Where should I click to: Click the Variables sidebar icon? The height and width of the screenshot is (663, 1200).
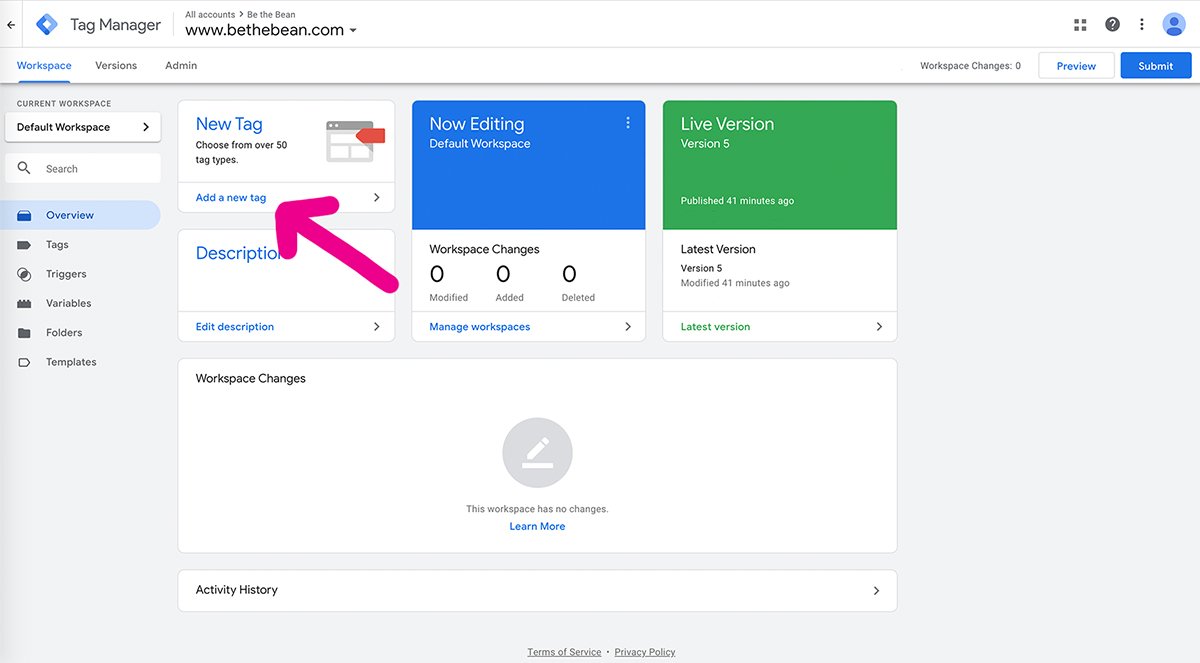click(24, 303)
